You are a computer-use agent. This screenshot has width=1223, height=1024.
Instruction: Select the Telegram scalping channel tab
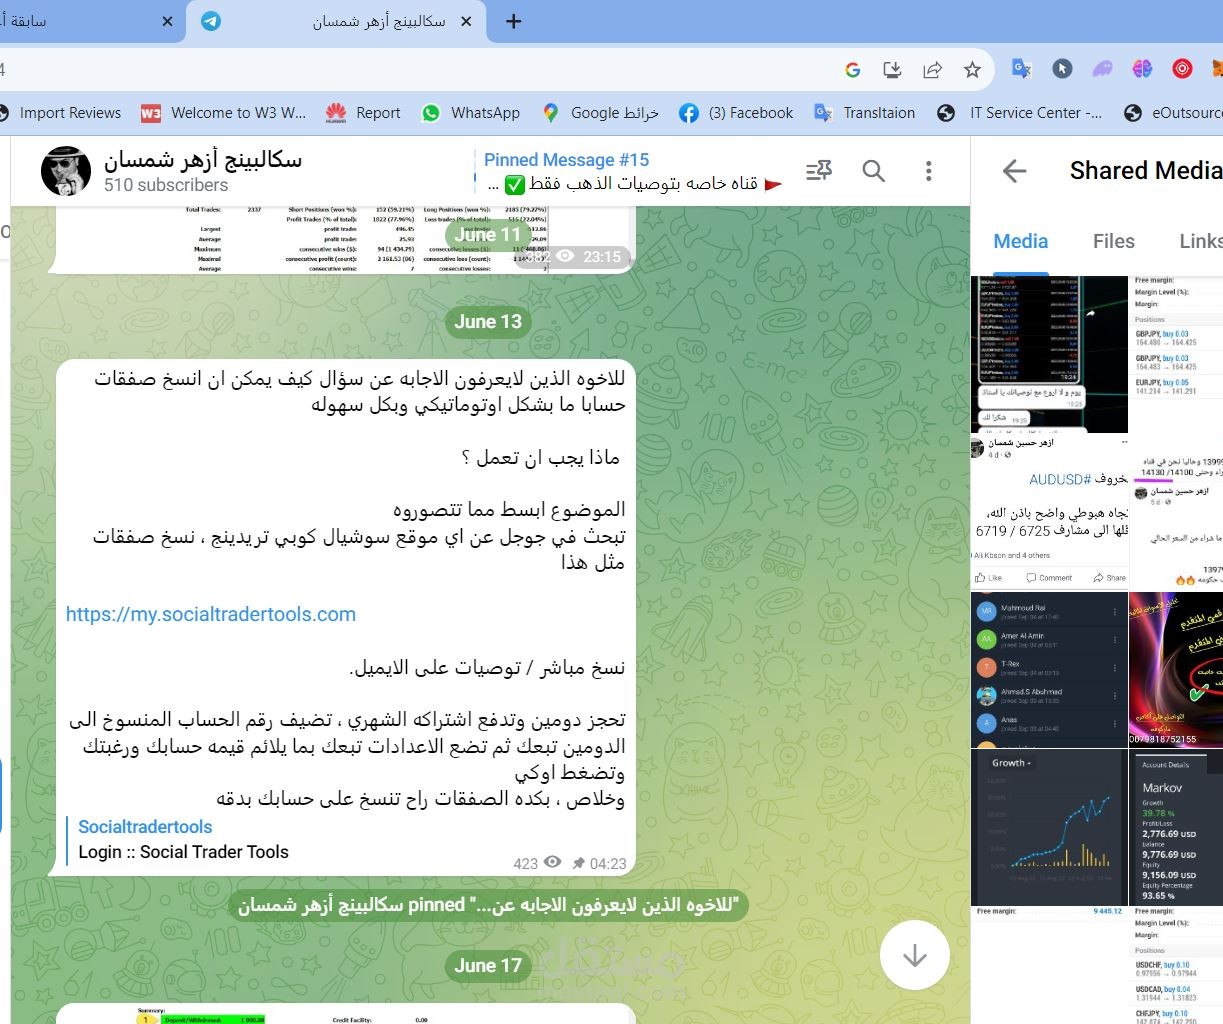point(338,21)
